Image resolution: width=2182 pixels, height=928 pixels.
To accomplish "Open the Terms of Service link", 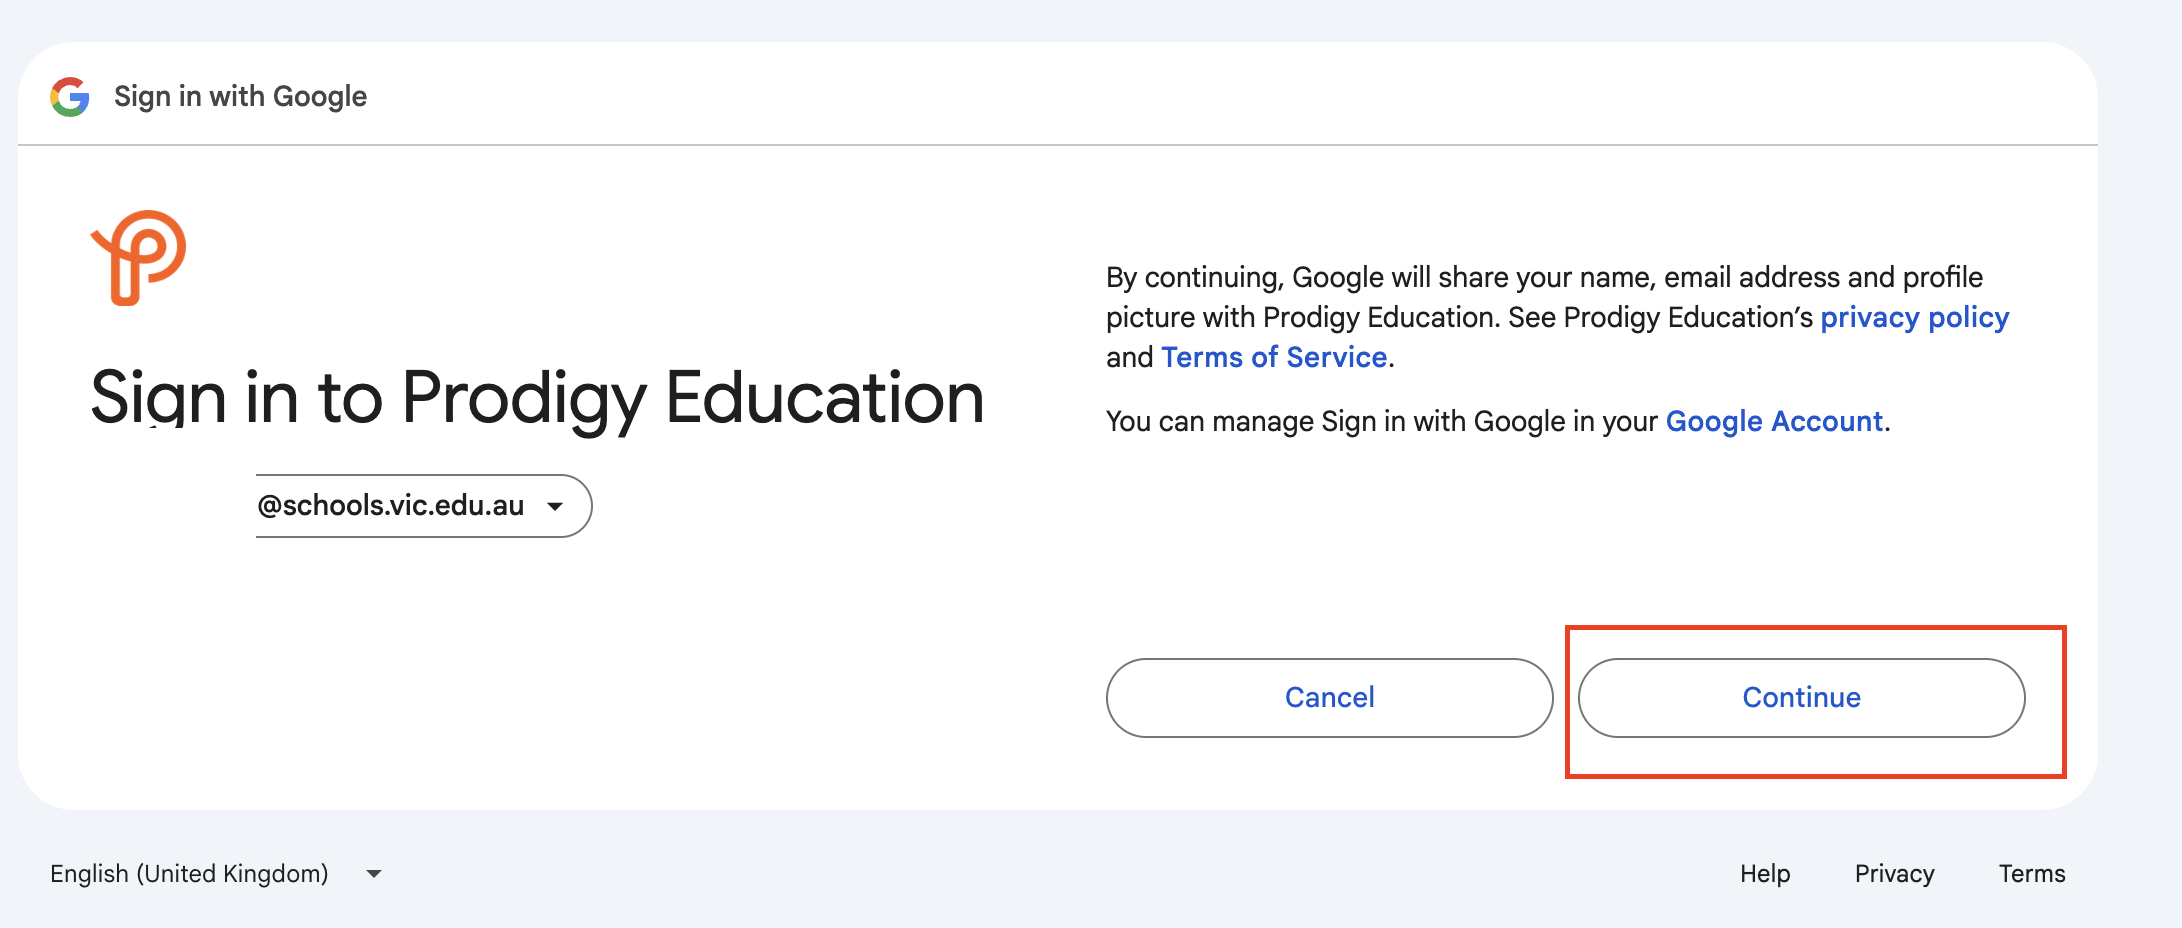I will pyautogui.click(x=1274, y=358).
